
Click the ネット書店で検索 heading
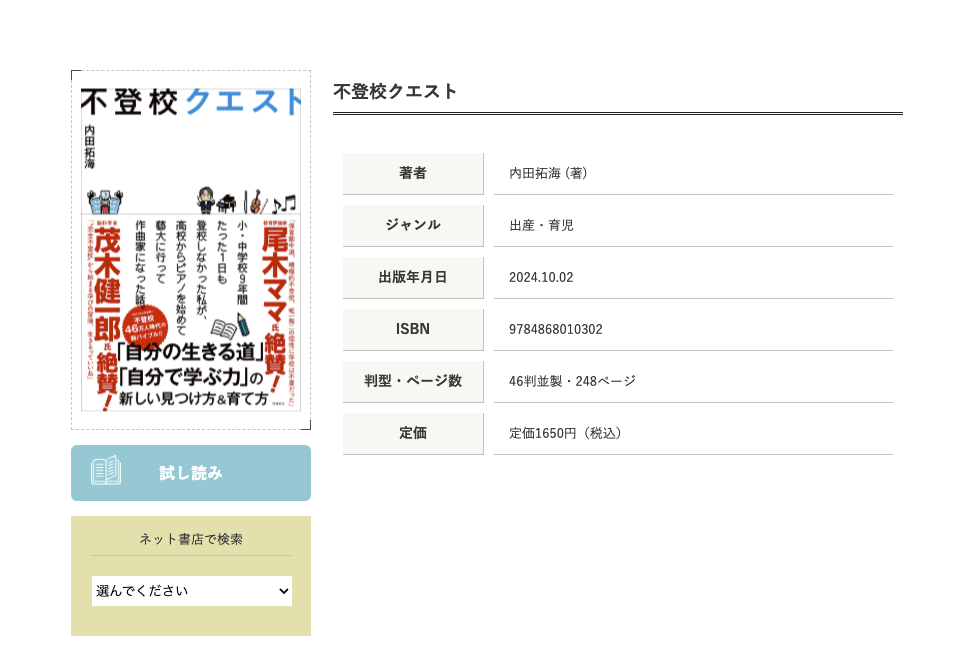click(191, 540)
